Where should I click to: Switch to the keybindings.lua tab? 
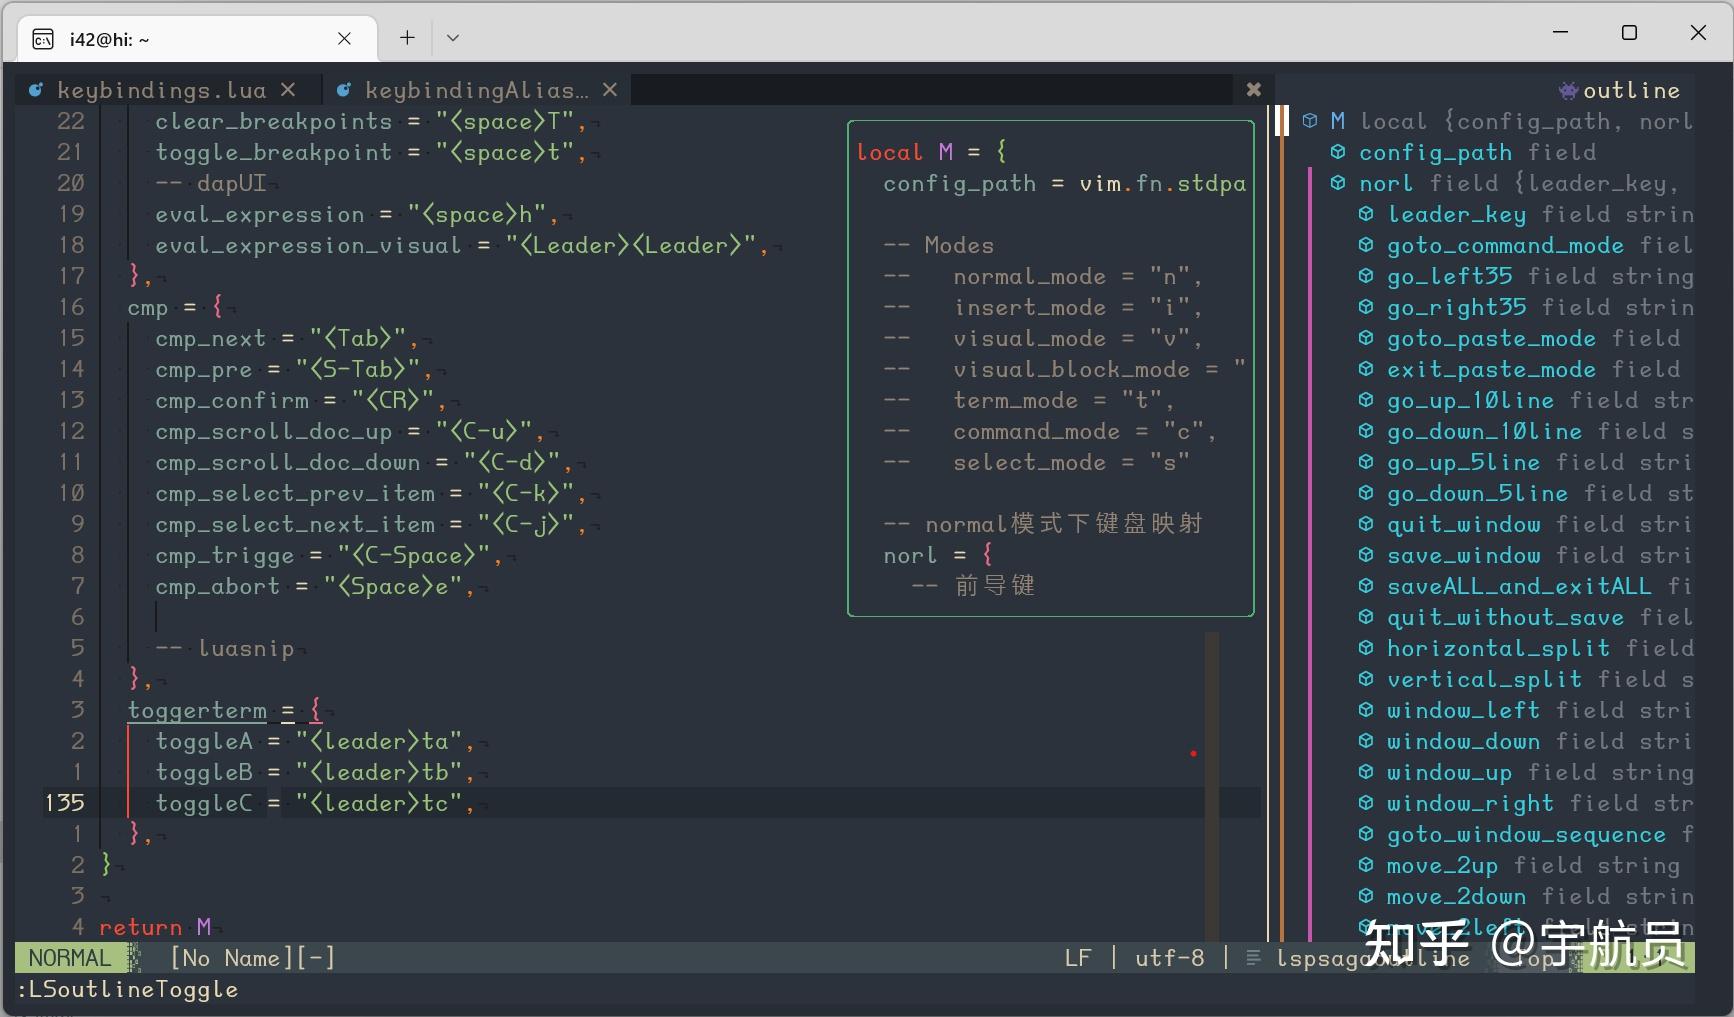click(161, 91)
